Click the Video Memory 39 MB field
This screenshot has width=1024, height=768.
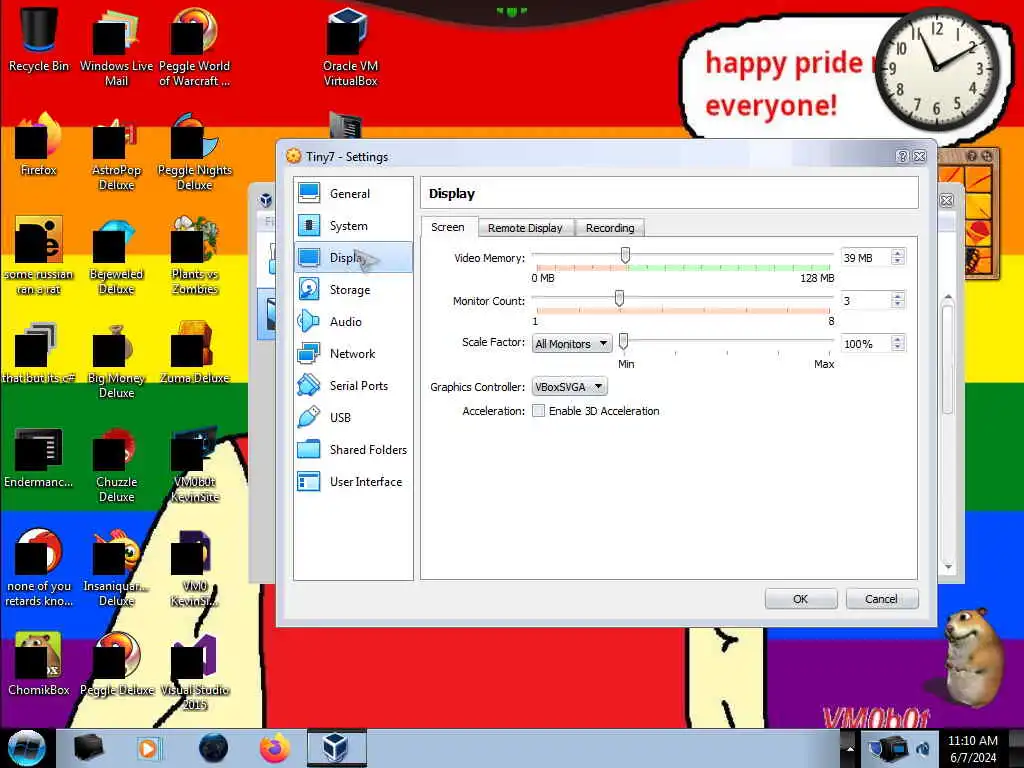[865, 258]
